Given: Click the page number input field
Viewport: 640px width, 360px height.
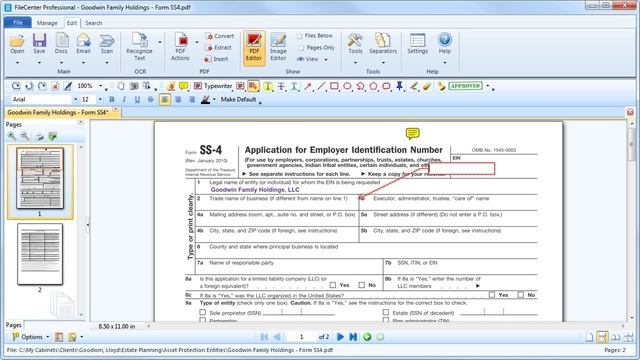Looking at the screenshot, I should pyautogui.click(x=301, y=337).
